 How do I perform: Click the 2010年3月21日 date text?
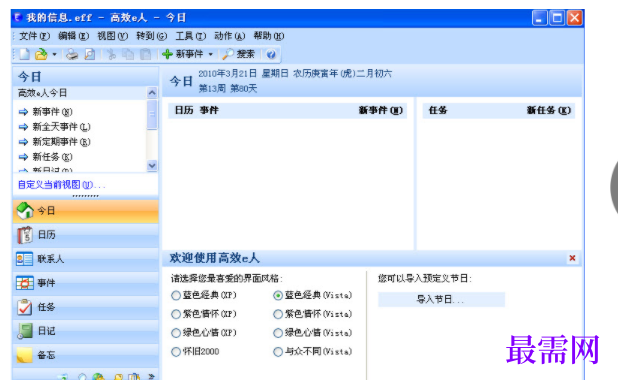227,74
